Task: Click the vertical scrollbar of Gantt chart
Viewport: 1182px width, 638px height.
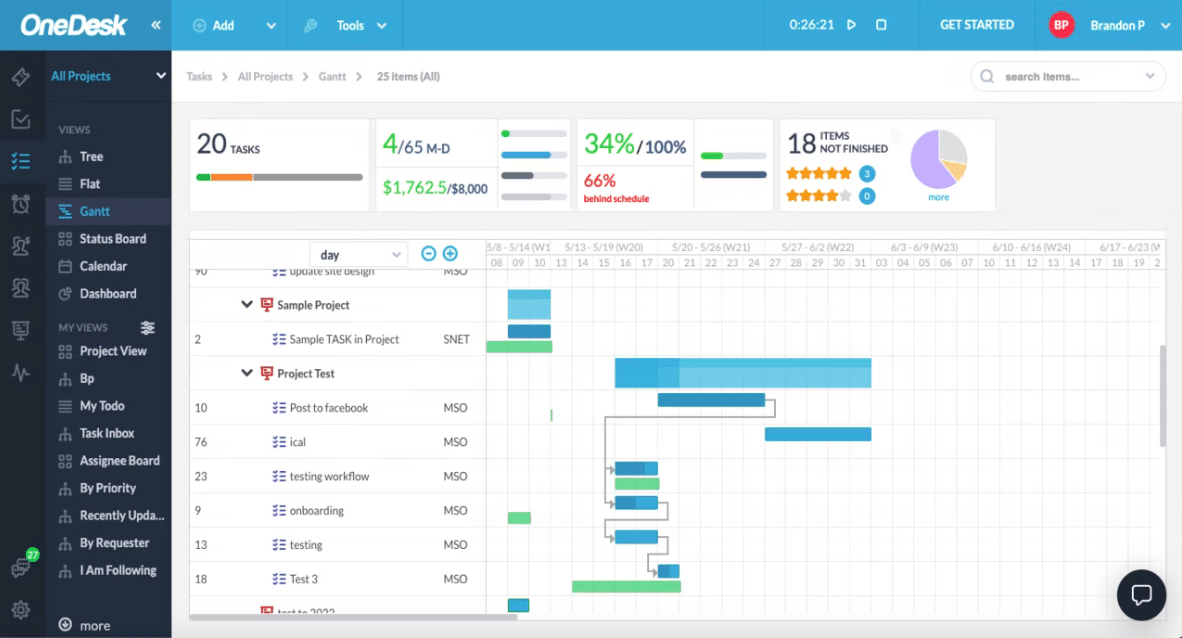Action: pyautogui.click(x=1162, y=396)
